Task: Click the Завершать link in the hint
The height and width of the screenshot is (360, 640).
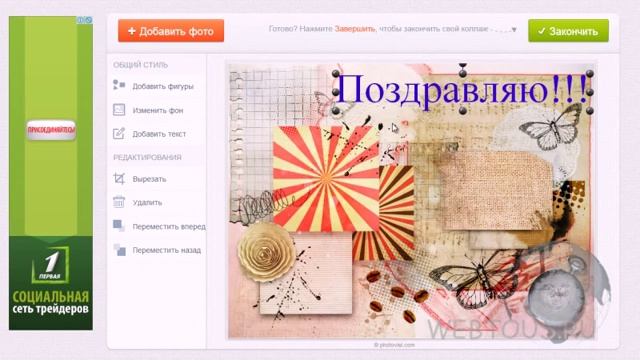Action: [355, 29]
